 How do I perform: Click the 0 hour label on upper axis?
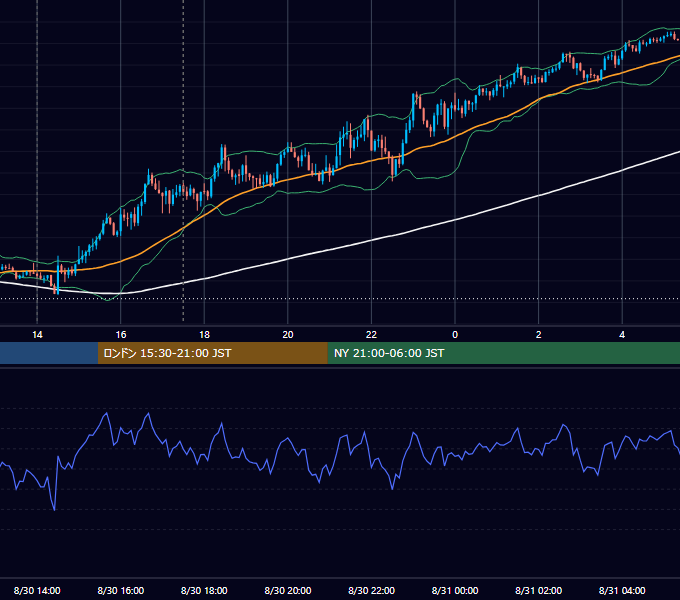455,335
